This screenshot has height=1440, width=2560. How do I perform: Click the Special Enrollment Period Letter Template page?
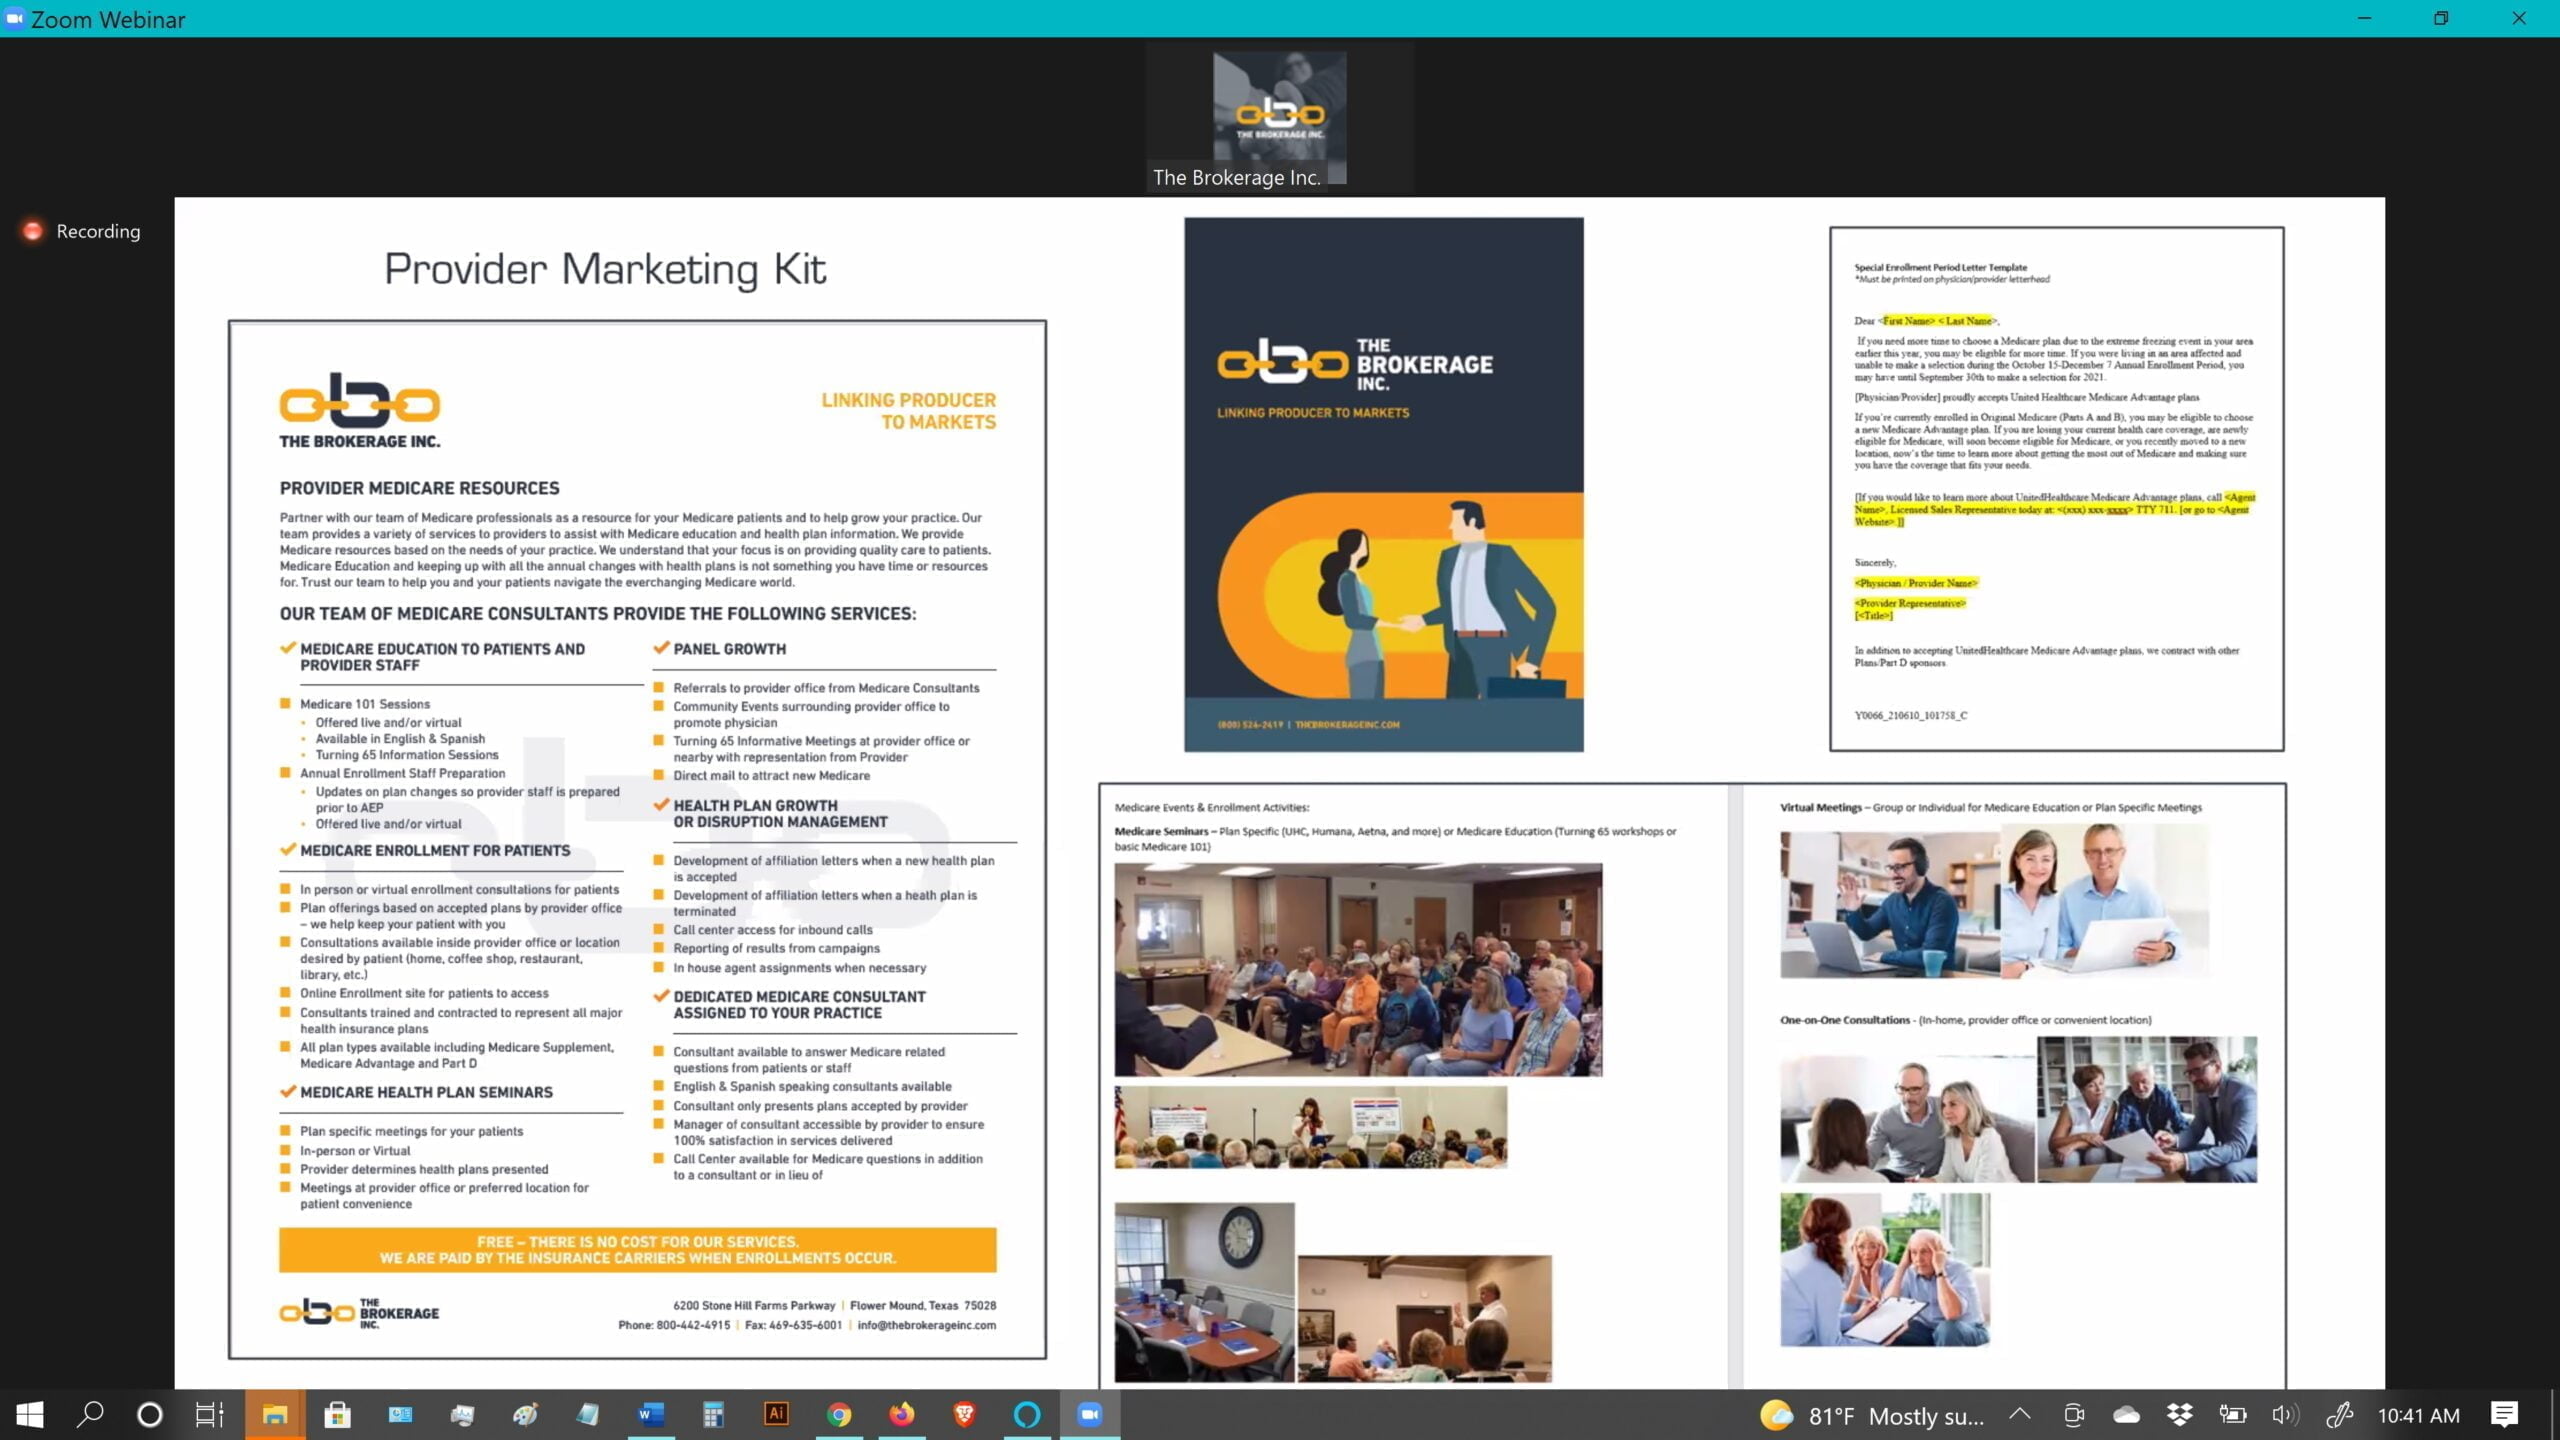tap(2057, 489)
